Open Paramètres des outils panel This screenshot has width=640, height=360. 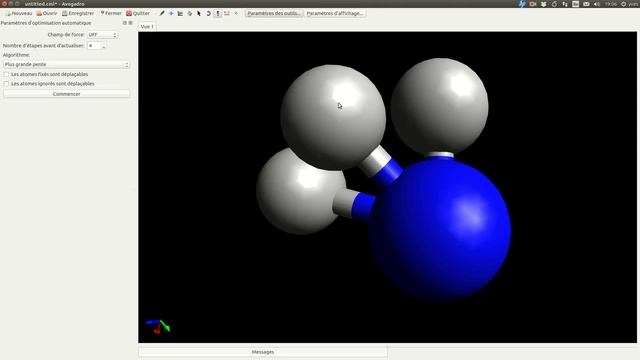274,13
